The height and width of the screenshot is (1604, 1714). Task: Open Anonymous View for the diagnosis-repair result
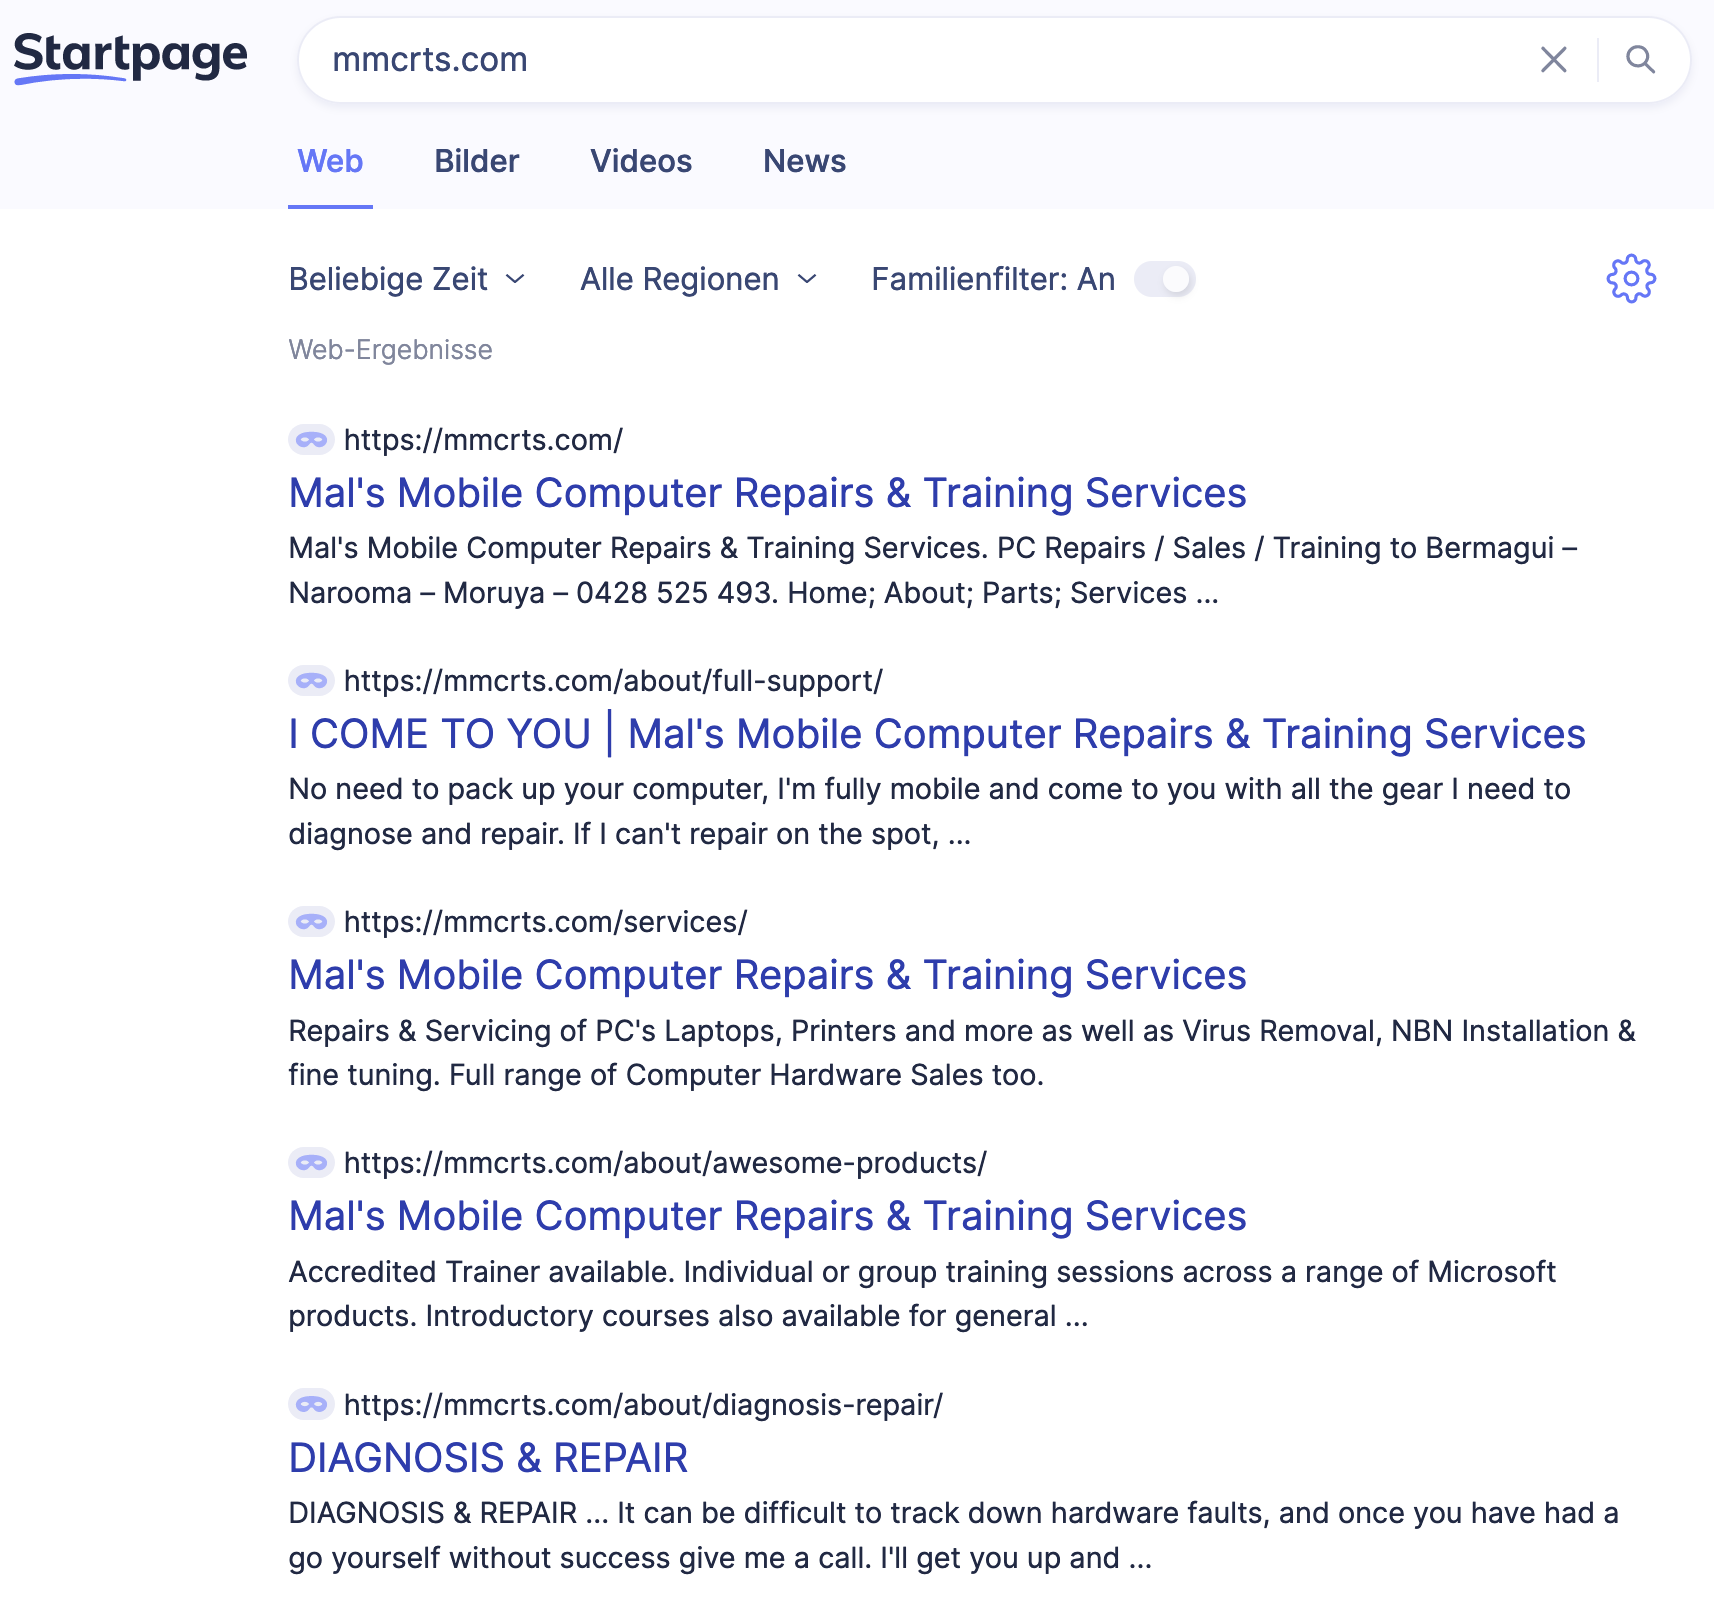pos(311,1405)
